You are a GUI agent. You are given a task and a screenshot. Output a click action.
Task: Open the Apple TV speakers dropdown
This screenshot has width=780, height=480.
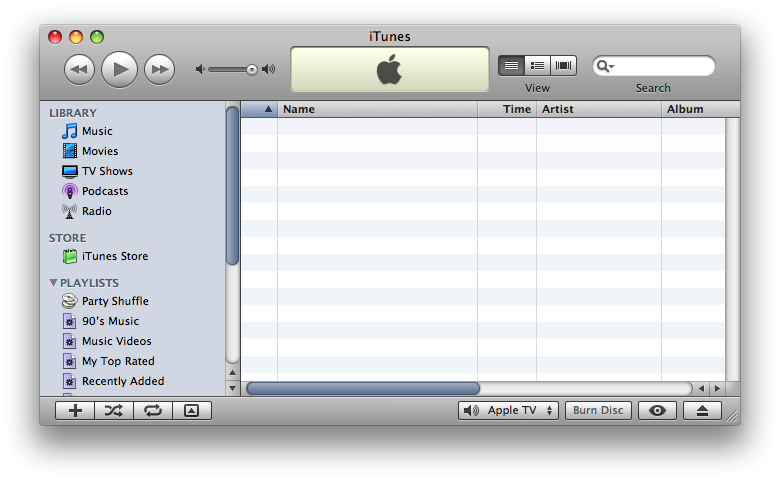pos(508,410)
